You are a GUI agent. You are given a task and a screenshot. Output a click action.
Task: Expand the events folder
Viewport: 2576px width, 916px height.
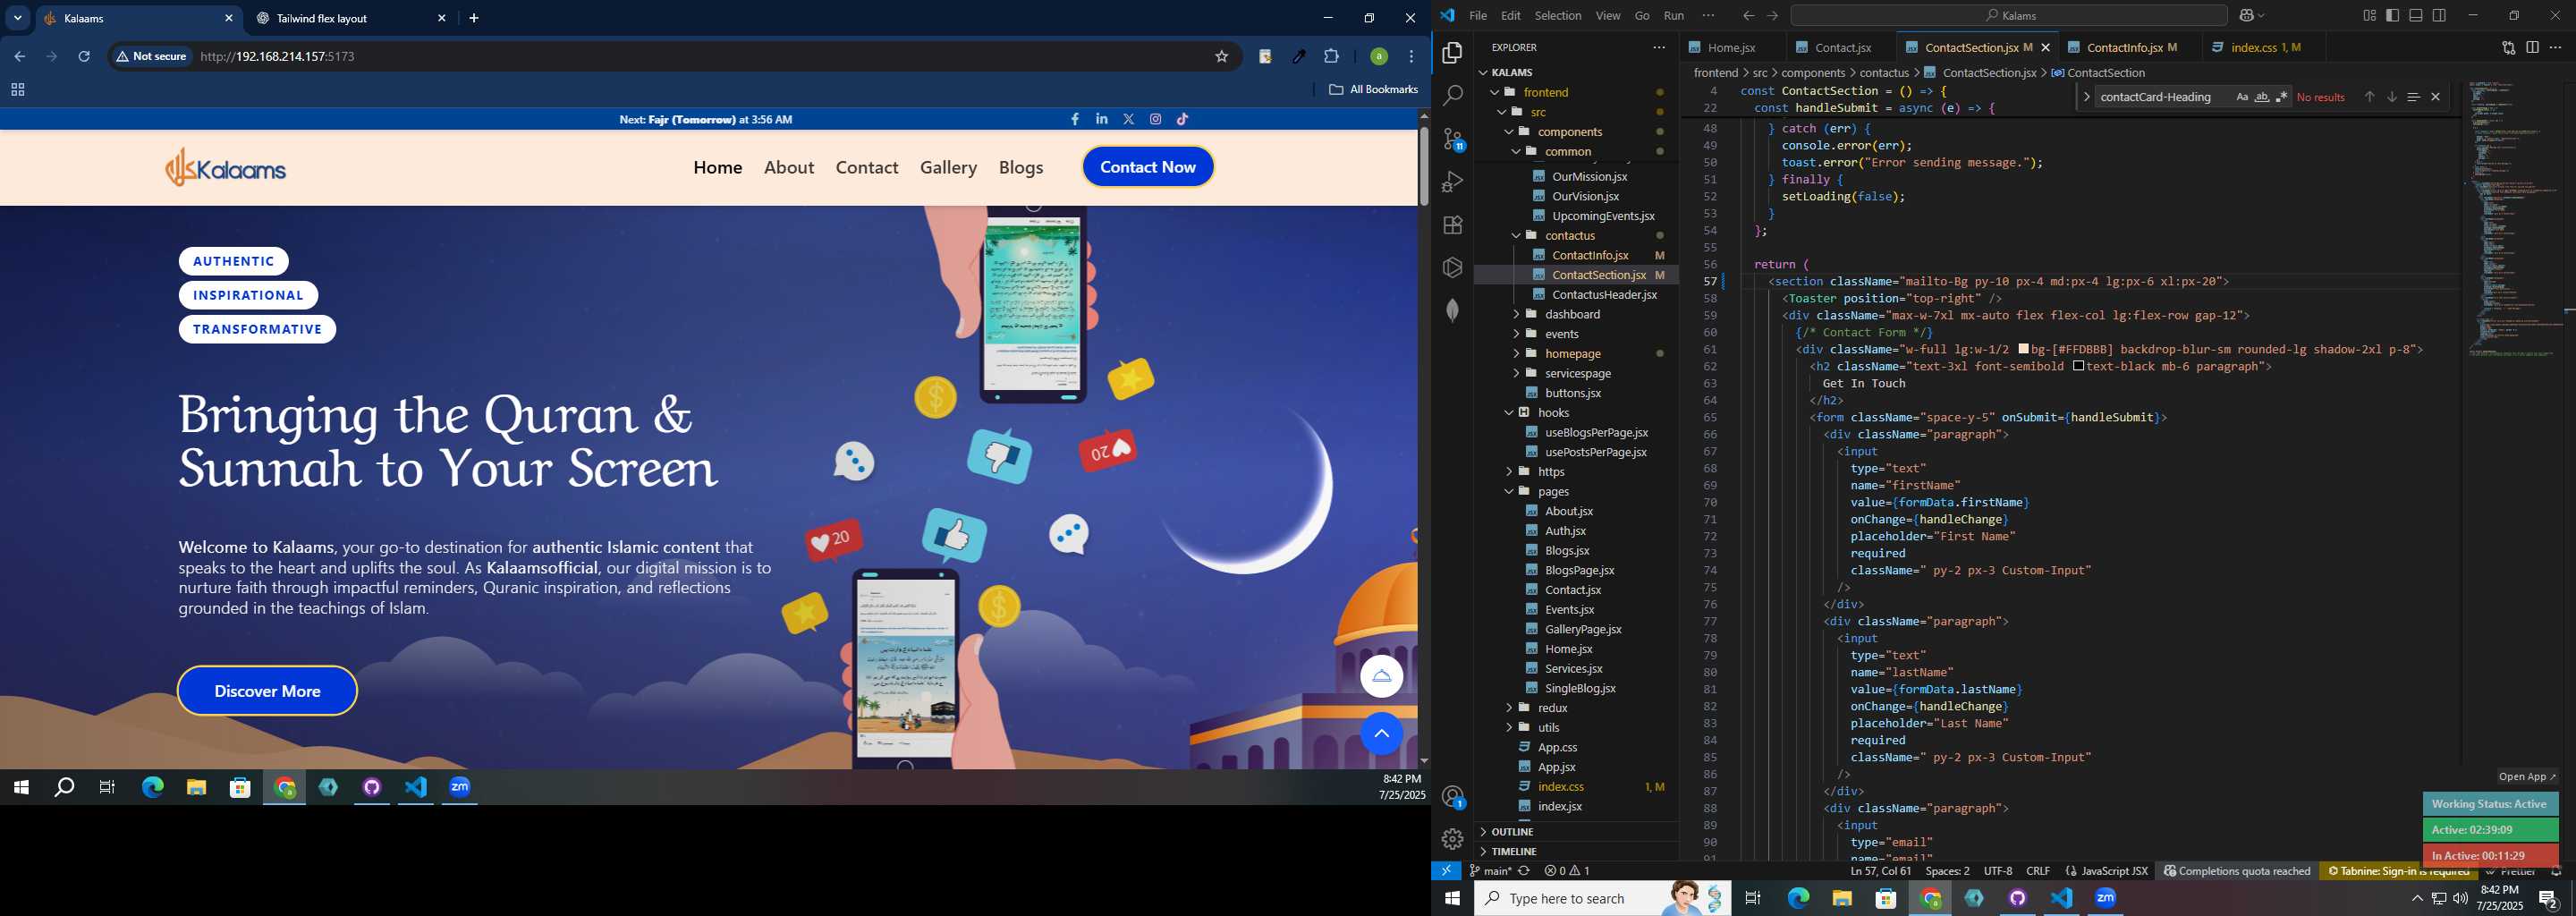click(x=1516, y=334)
